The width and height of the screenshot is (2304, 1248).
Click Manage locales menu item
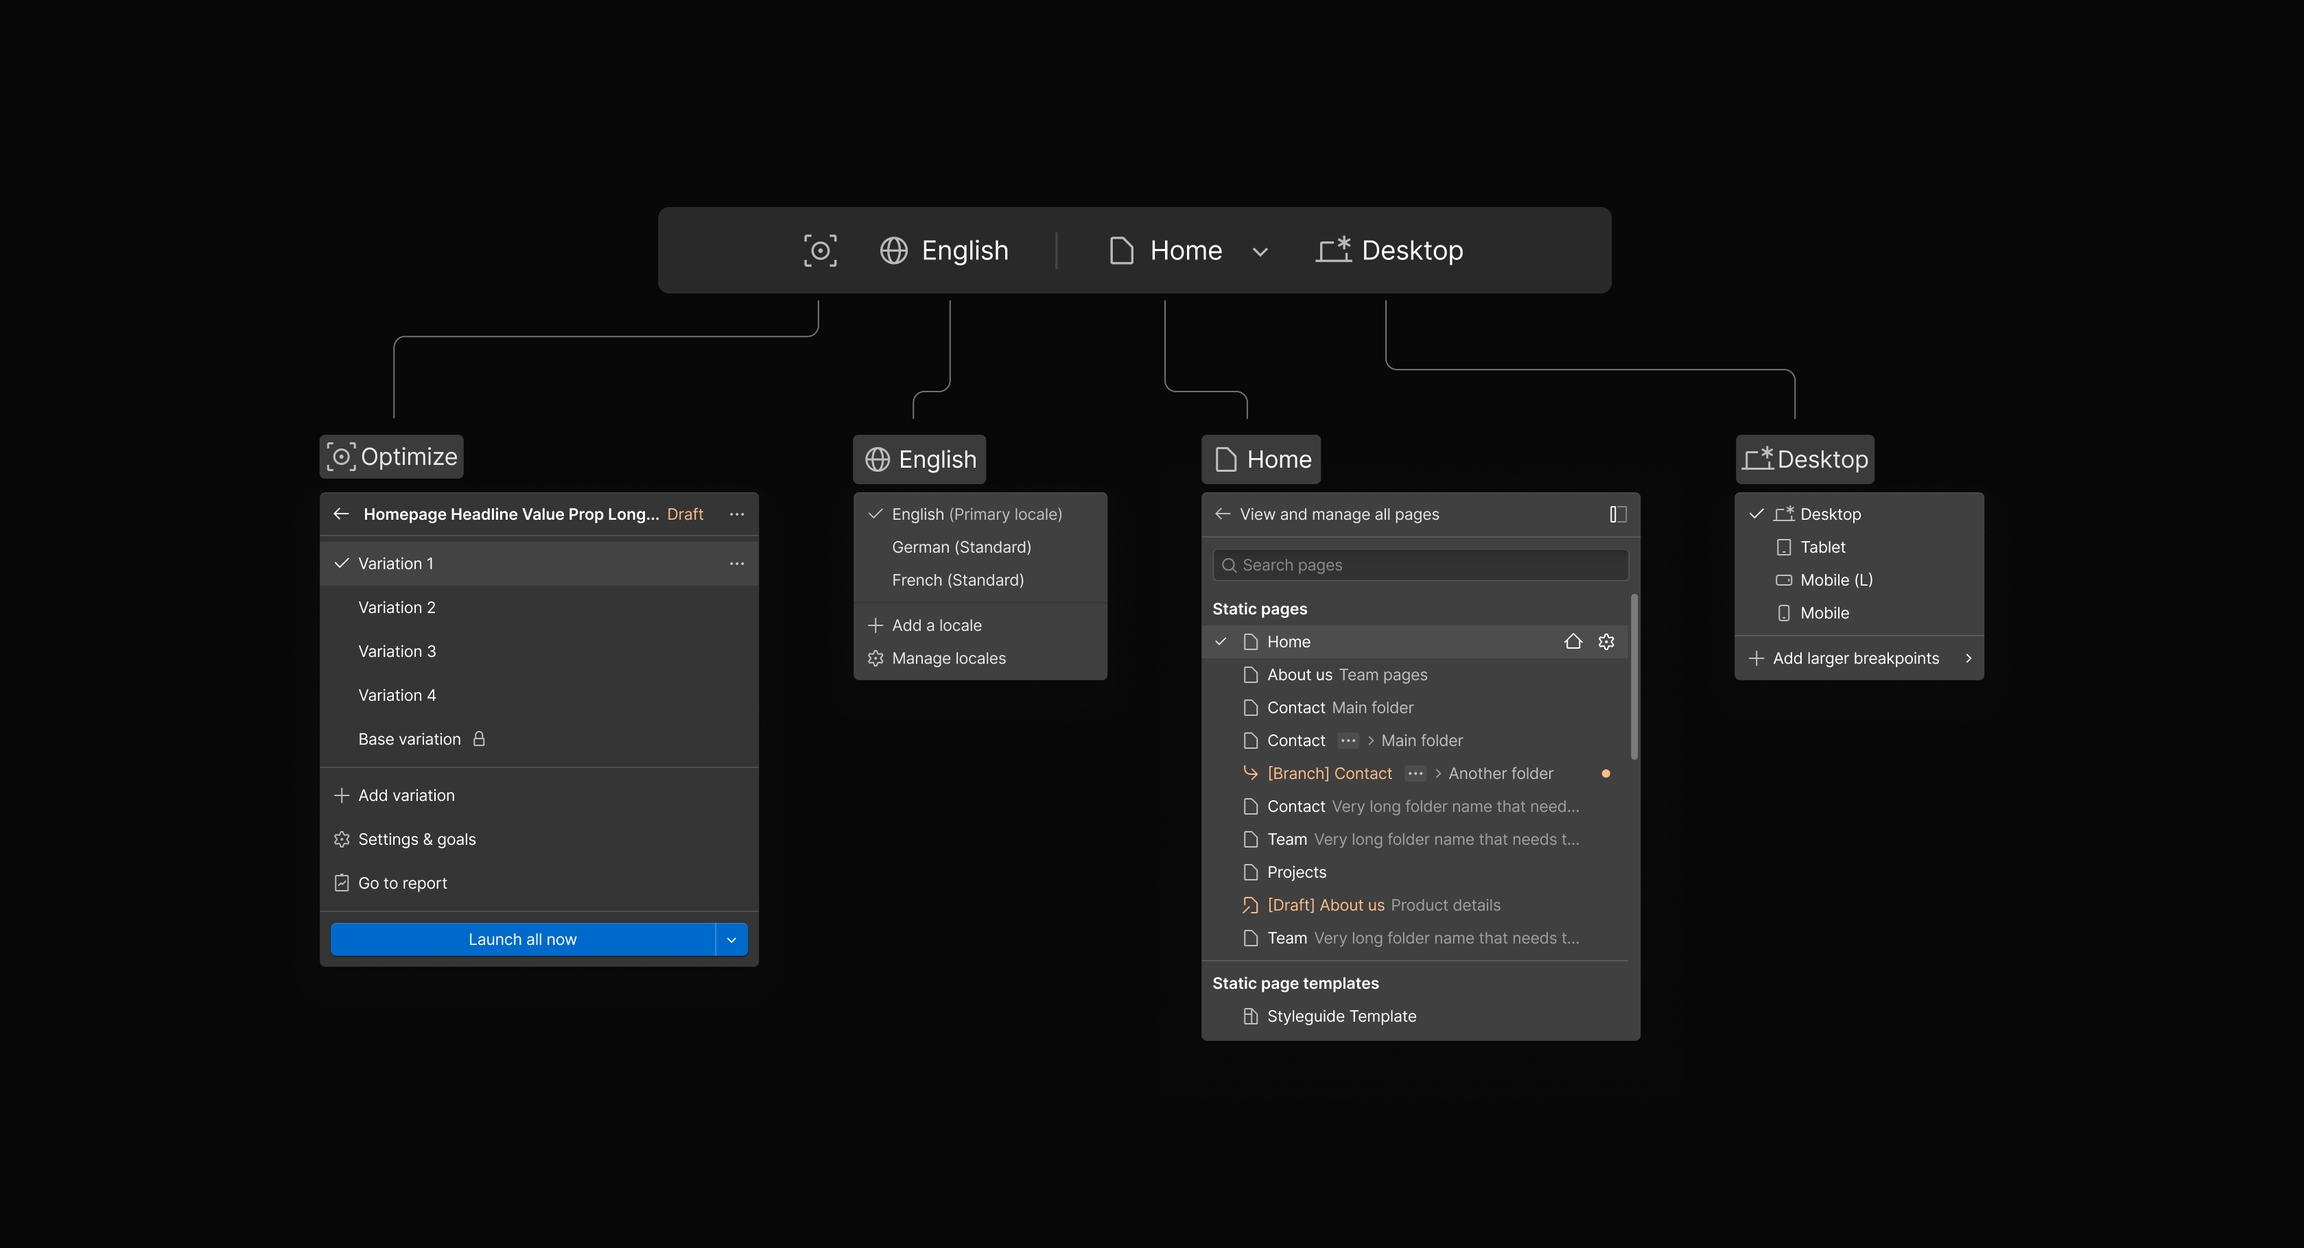[948, 658]
